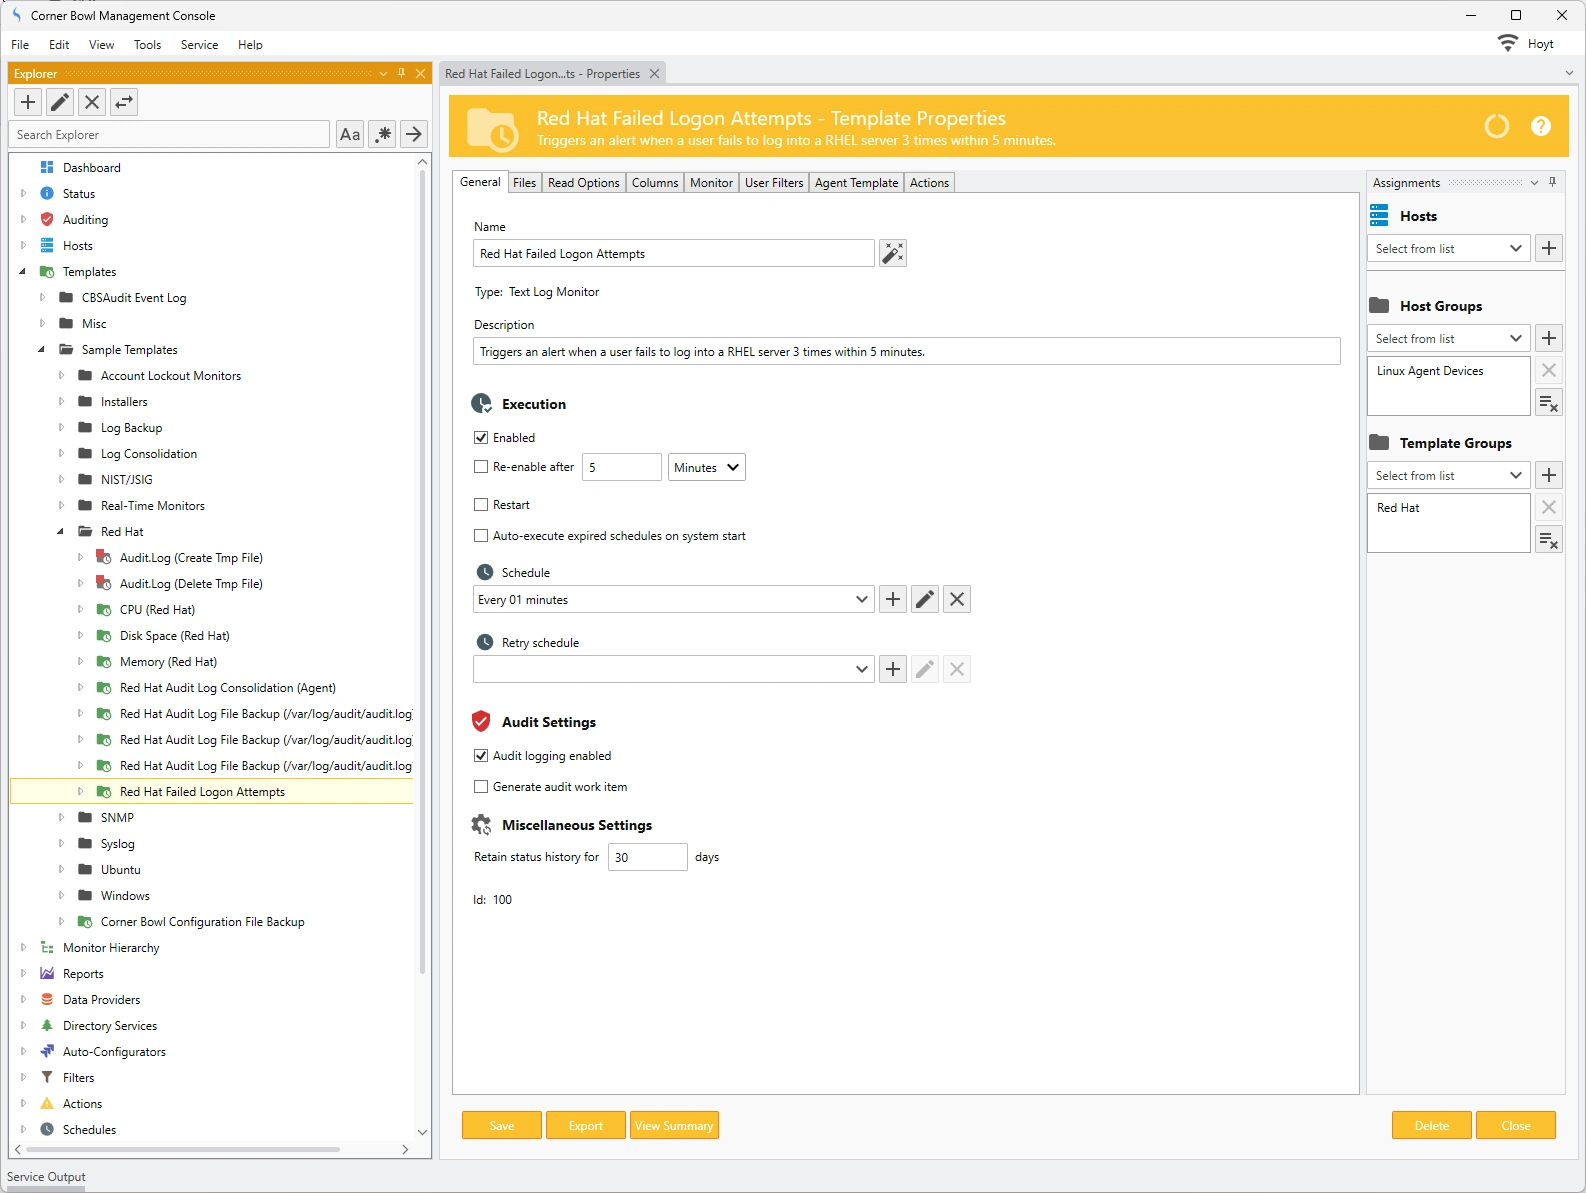Open the Template Groups select list dropdown
Screen dimensions: 1586x1193
(1447, 476)
